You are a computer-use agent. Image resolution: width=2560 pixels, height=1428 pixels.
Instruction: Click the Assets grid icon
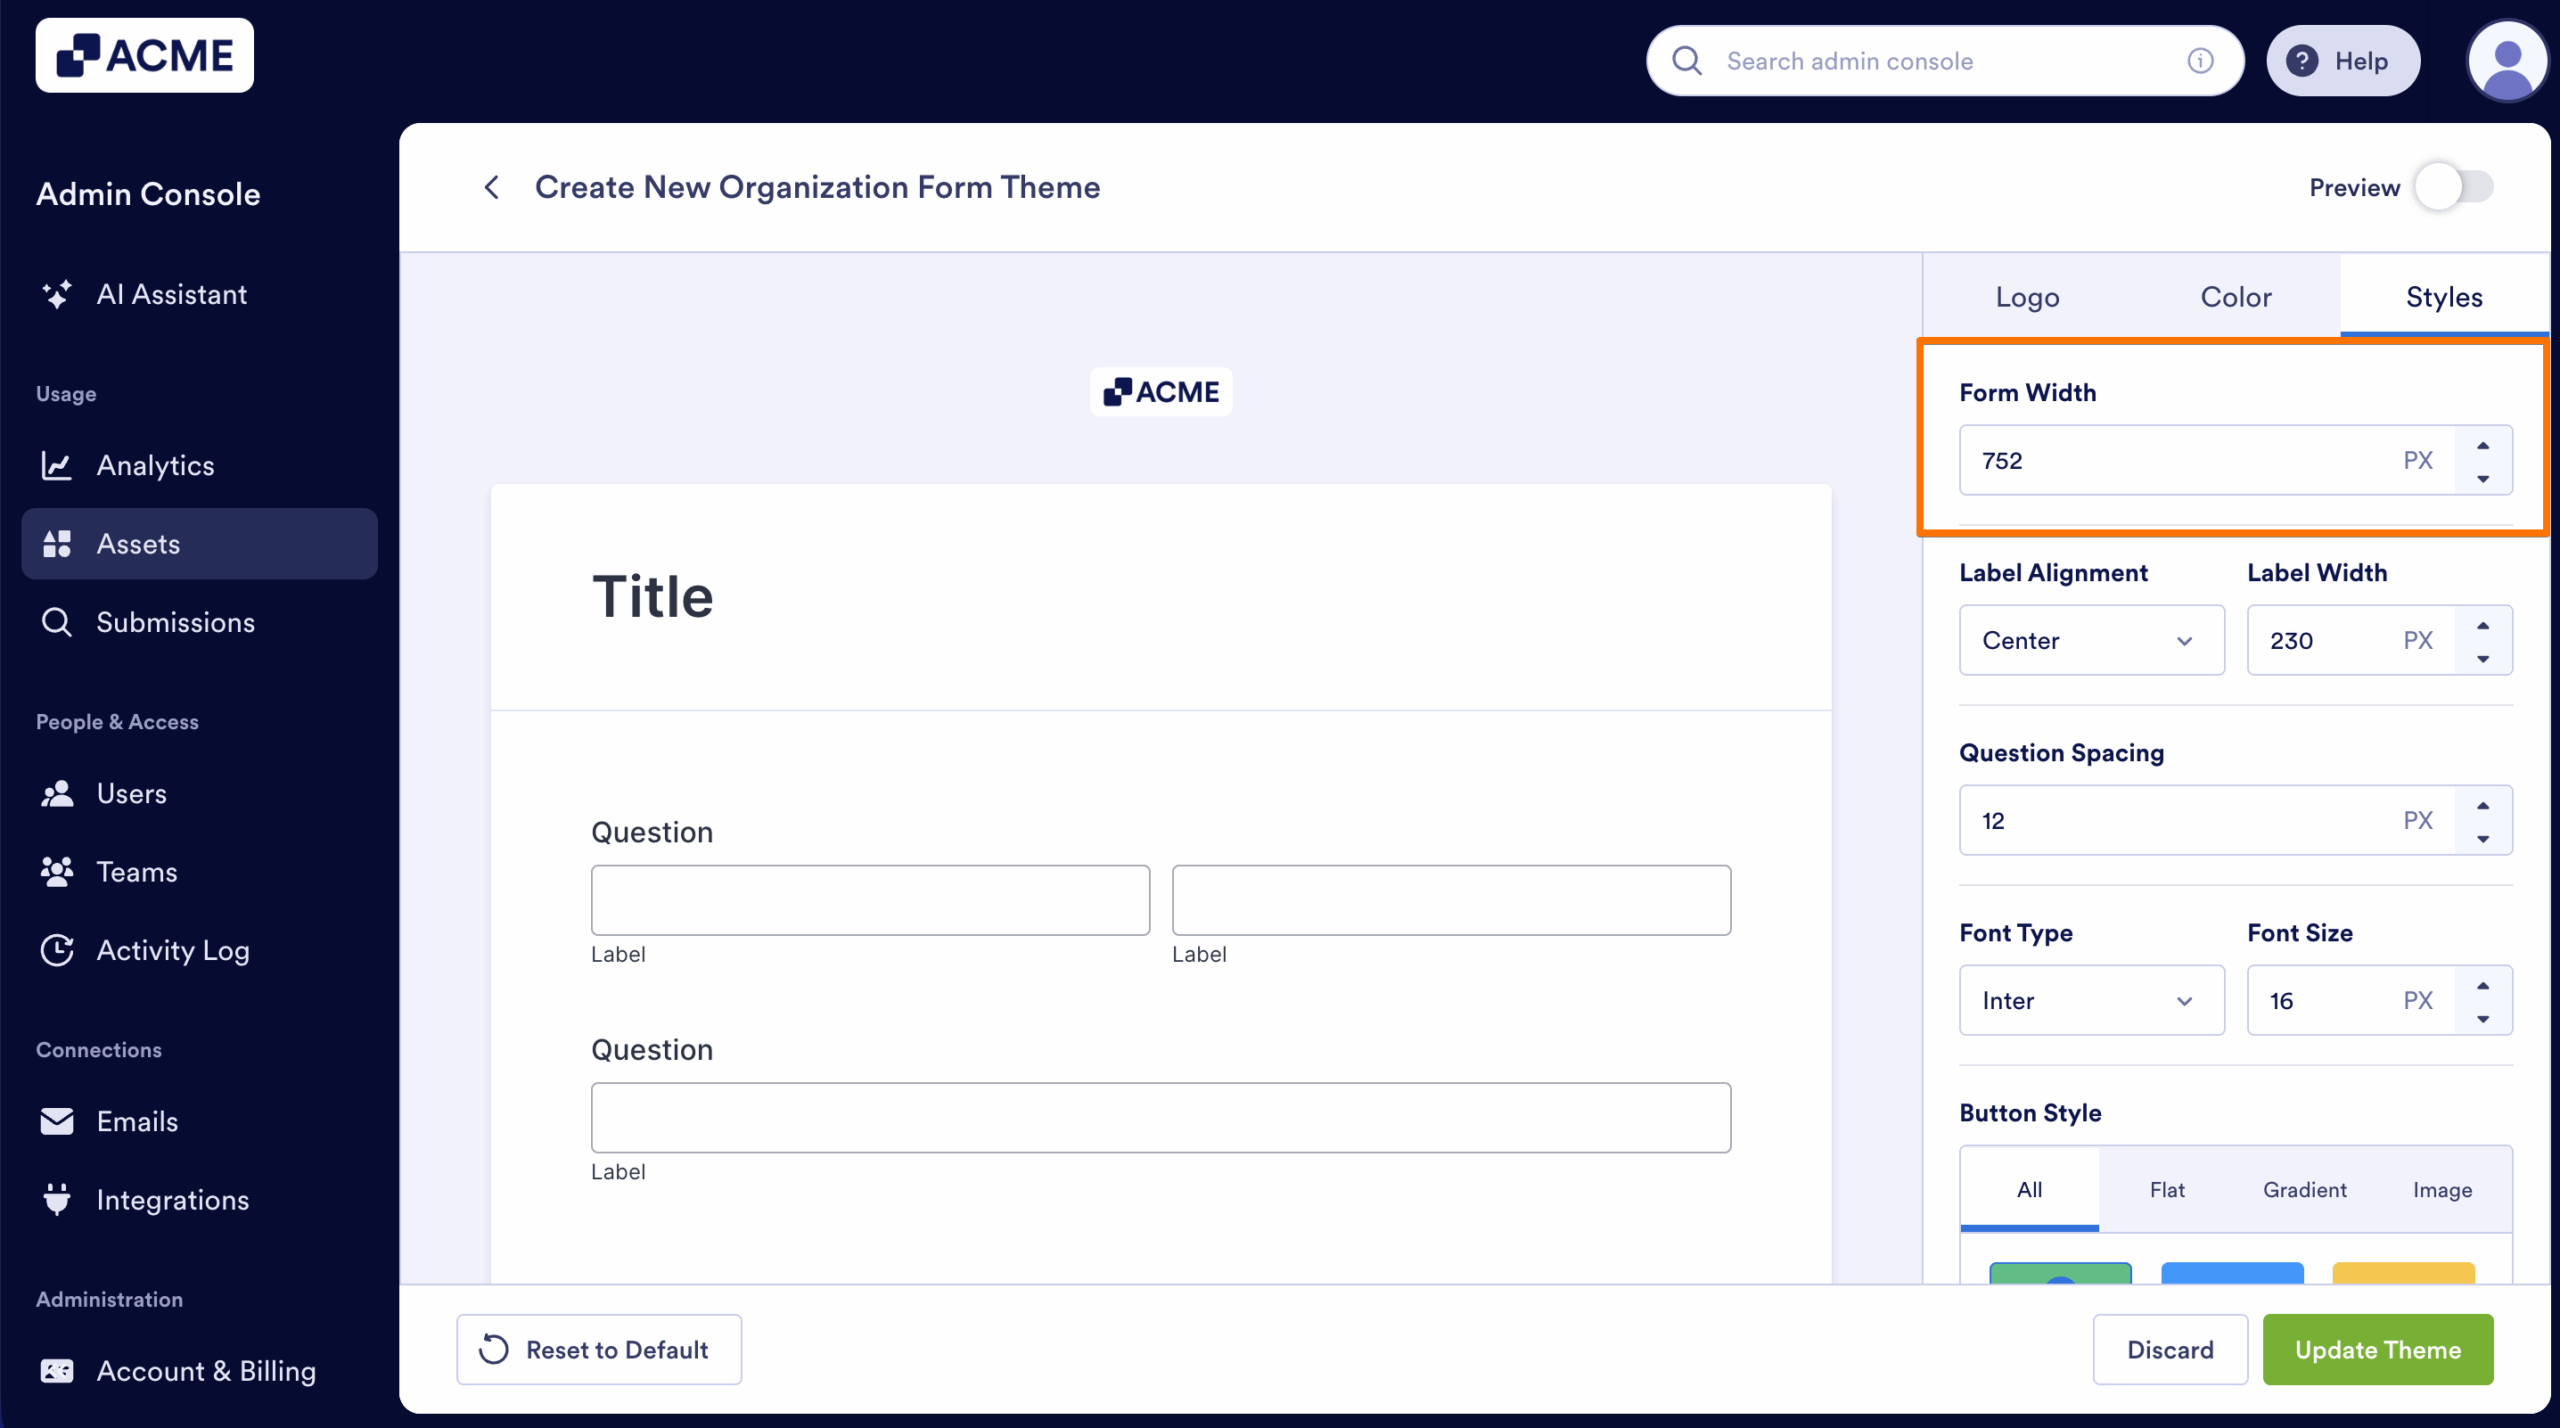pos(57,543)
